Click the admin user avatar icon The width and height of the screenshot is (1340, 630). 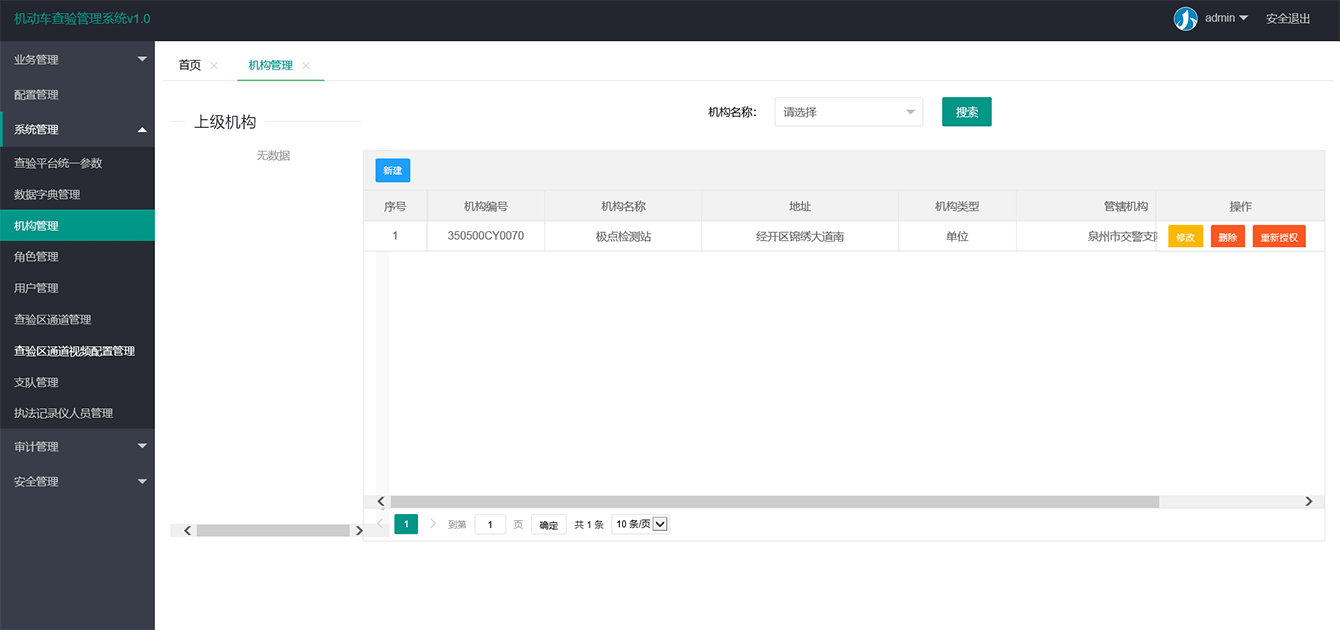pos(1185,19)
